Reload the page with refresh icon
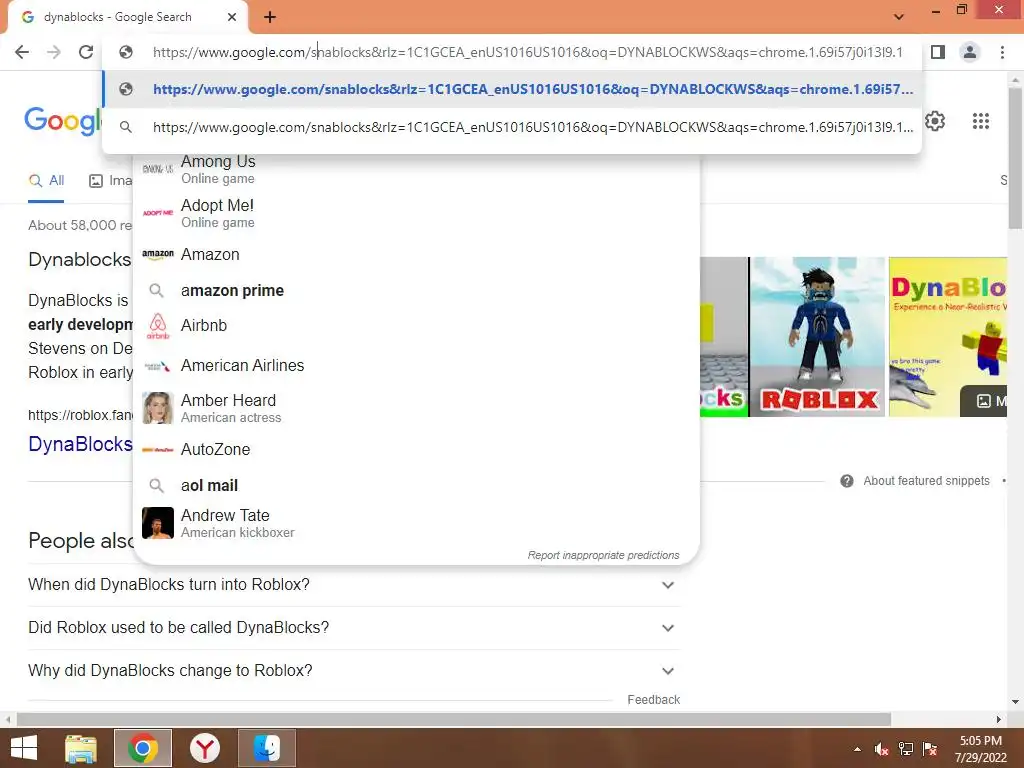This screenshot has width=1024, height=768. (86, 52)
